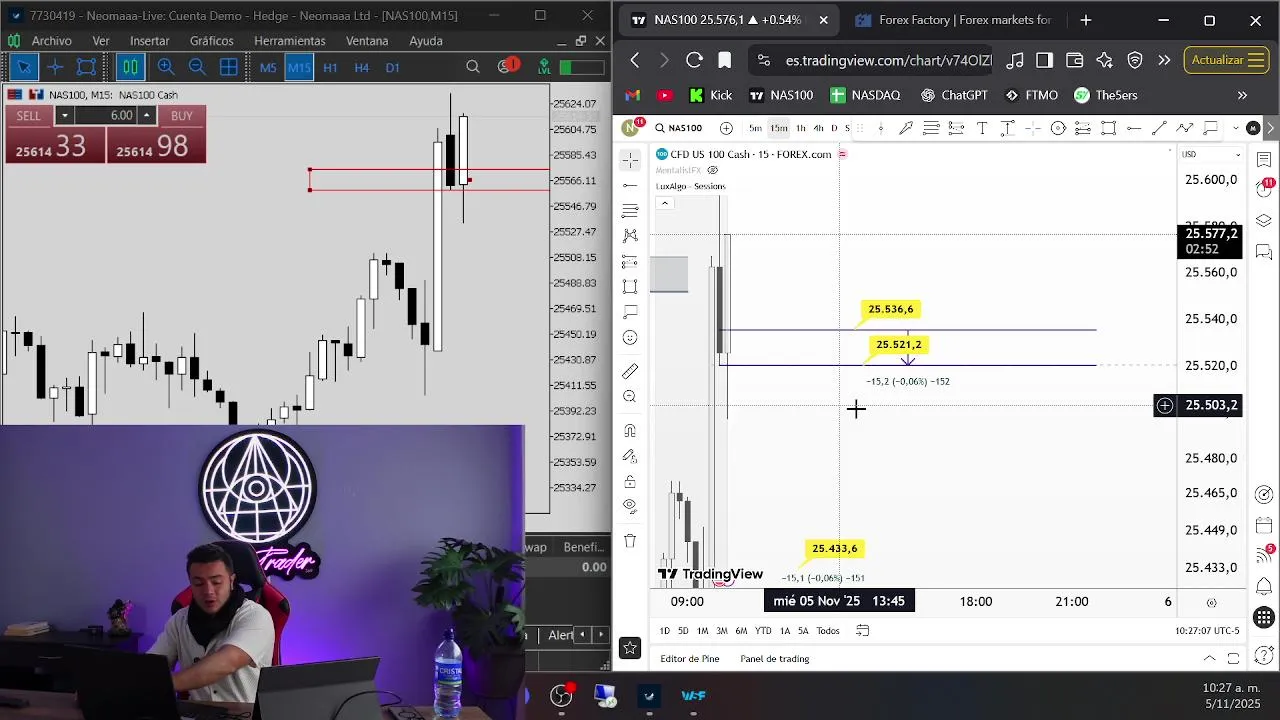Open the Gráficos menu
Viewport: 1280px width, 720px height.
[211, 41]
